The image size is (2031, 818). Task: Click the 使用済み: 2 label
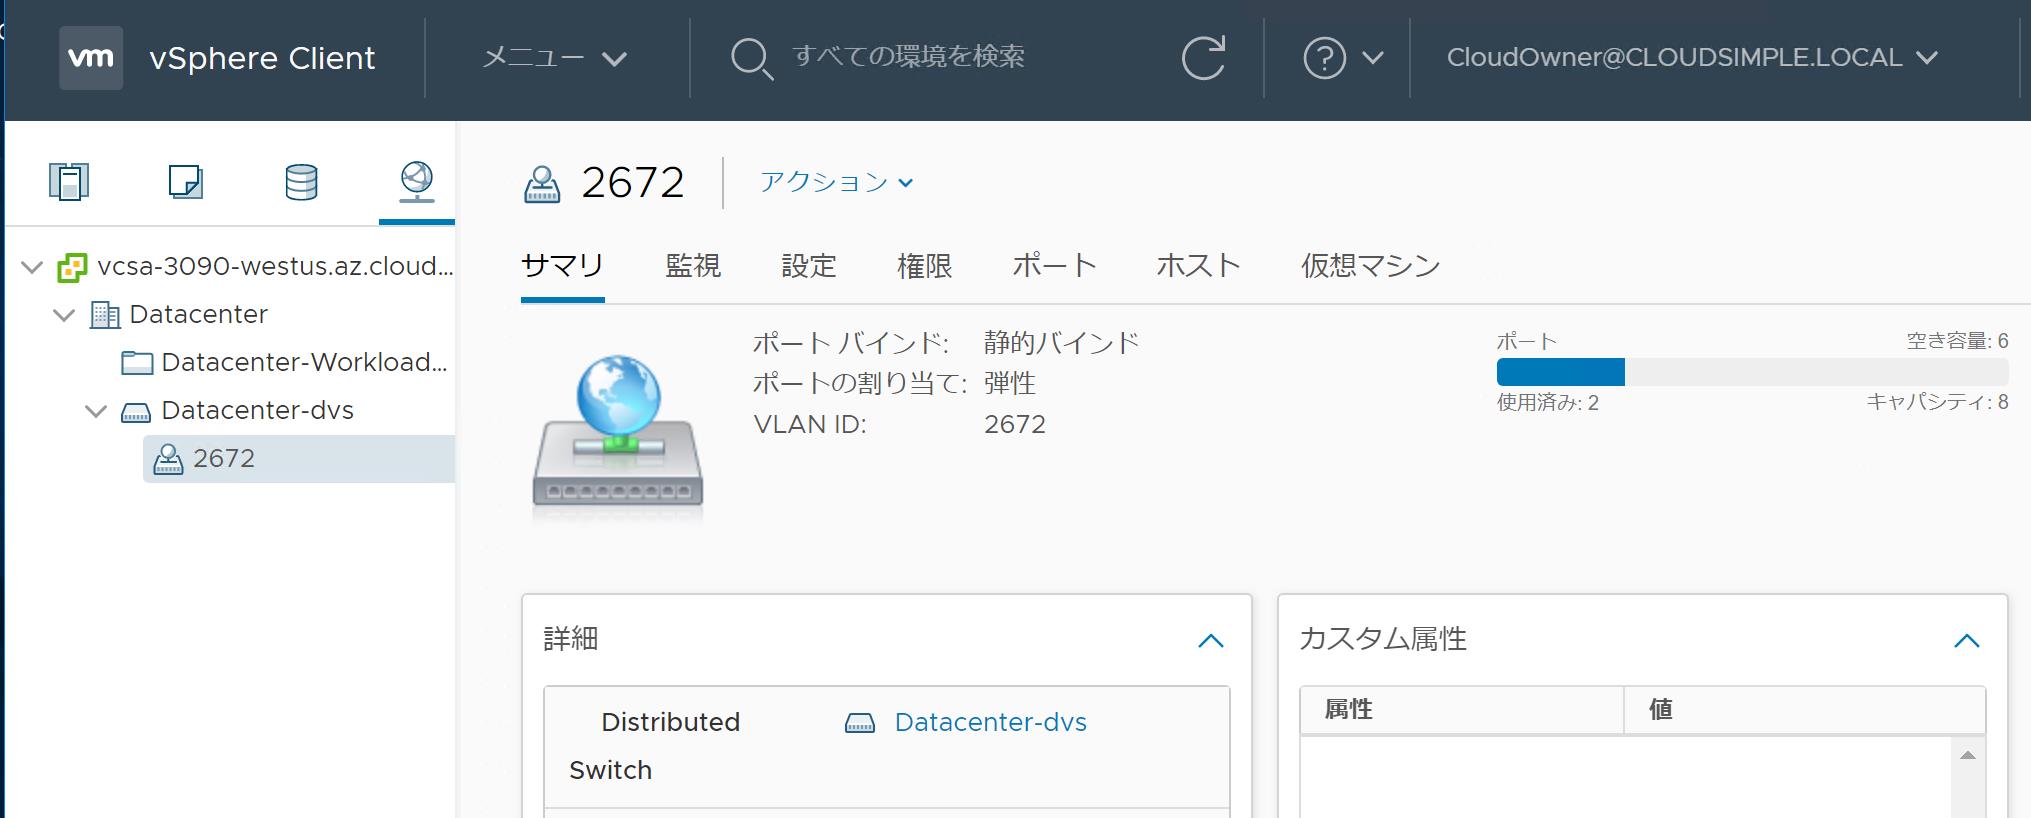(x=1547, y=403)
